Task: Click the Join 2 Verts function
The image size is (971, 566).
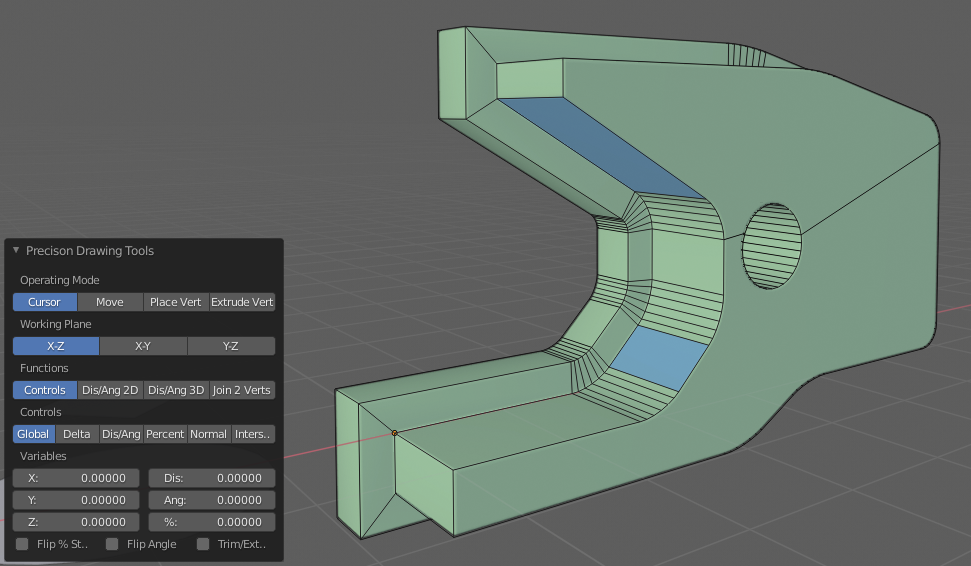Action: (242, 390)
